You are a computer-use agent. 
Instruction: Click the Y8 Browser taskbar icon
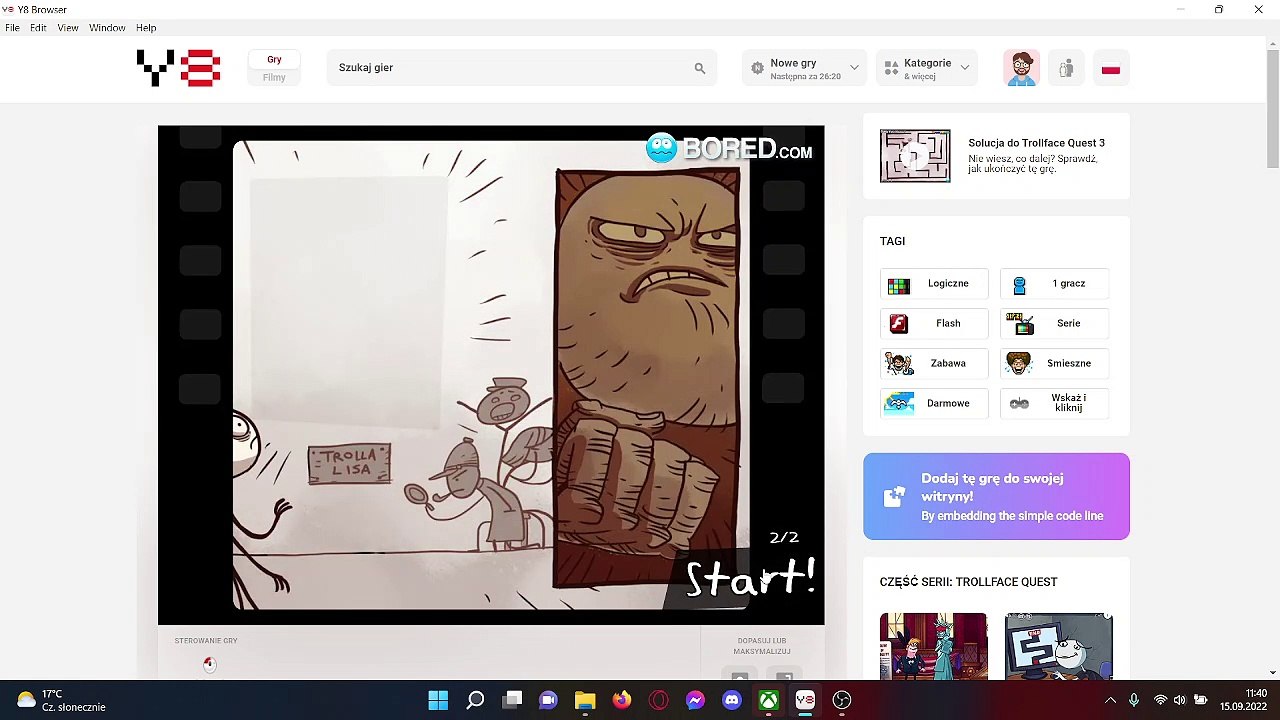pyautogui.click(x=805, y=700)
